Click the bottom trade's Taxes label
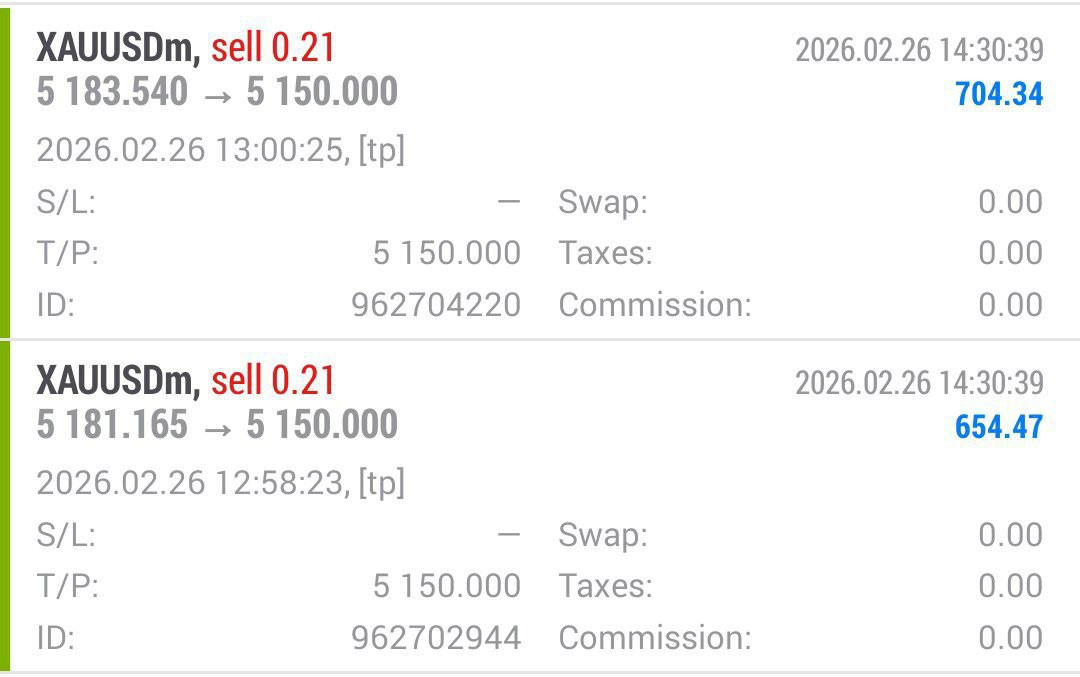This screenshot has width=1080, height=677. pos(606,586)
